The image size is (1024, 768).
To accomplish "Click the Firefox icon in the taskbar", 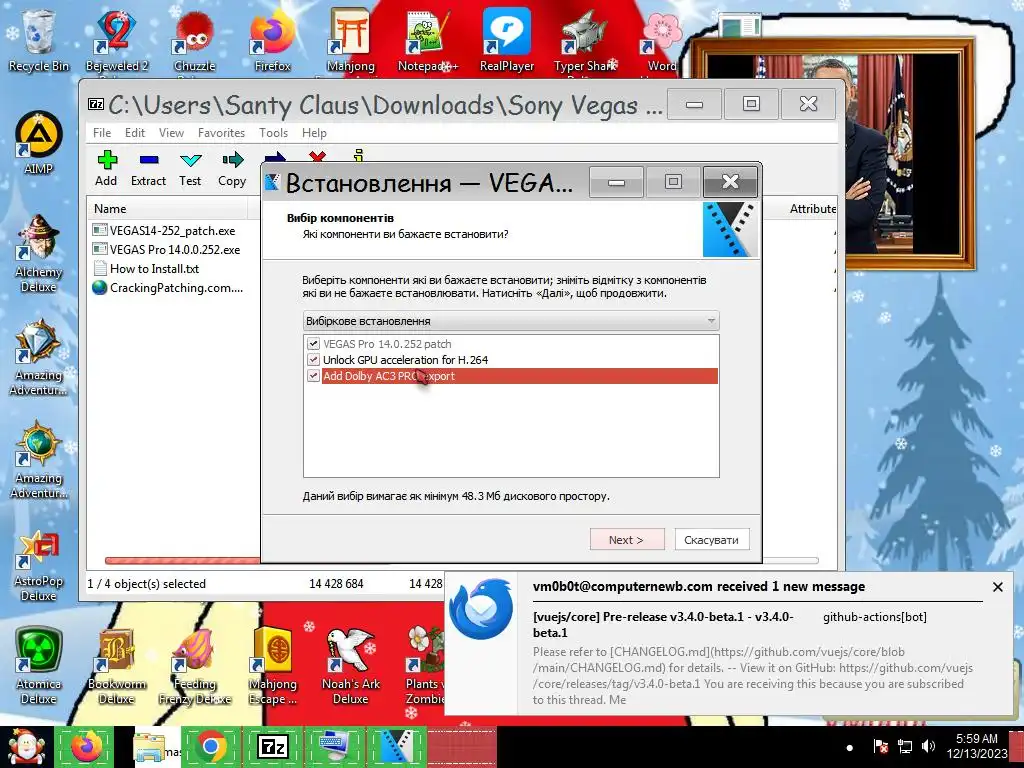I will click(x=87, y=746).
